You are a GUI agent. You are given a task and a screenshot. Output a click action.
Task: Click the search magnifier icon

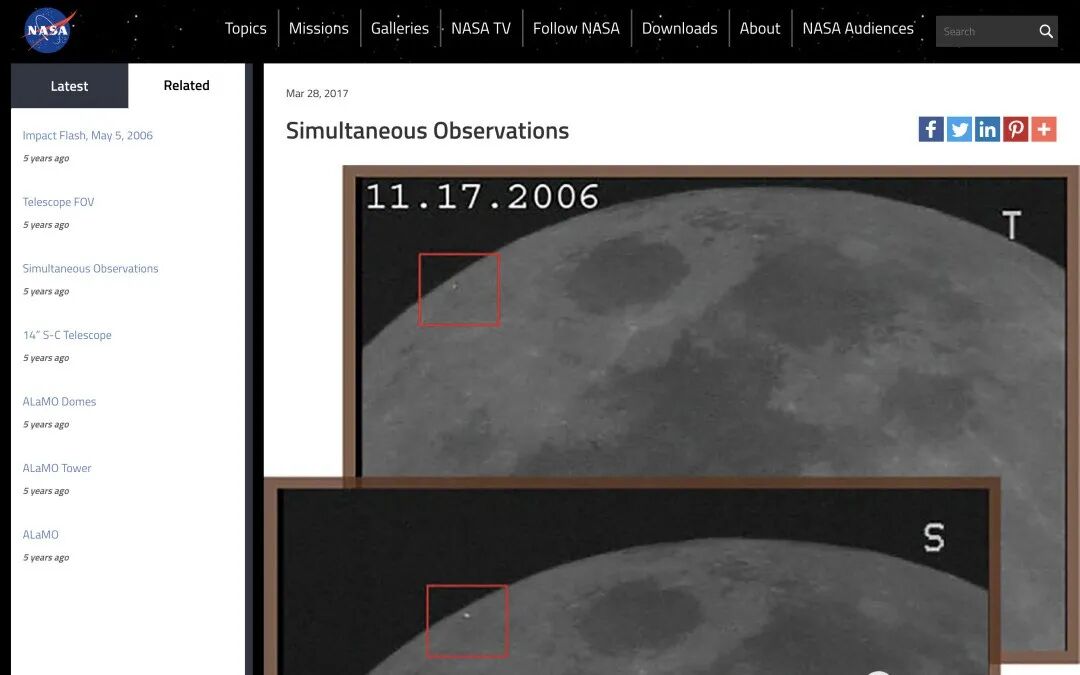(1046, 32)
